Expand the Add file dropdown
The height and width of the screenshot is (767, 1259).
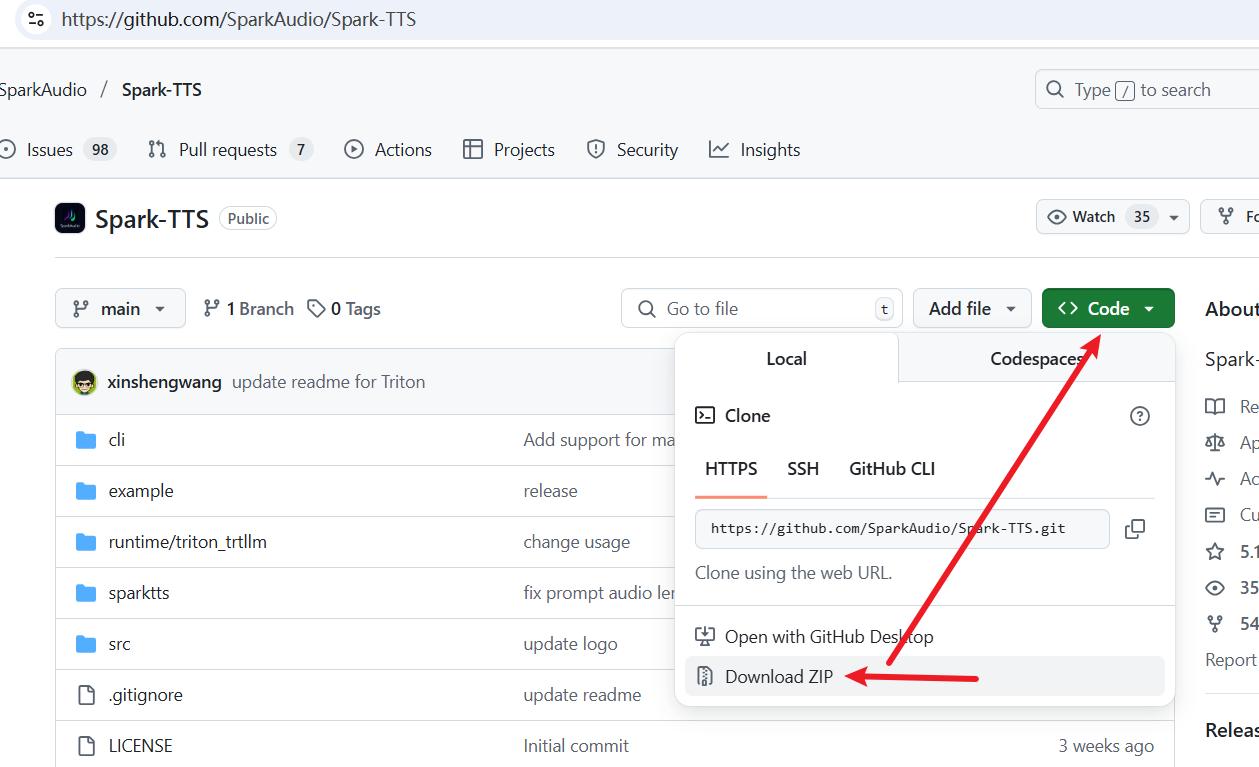pos(972,308)
